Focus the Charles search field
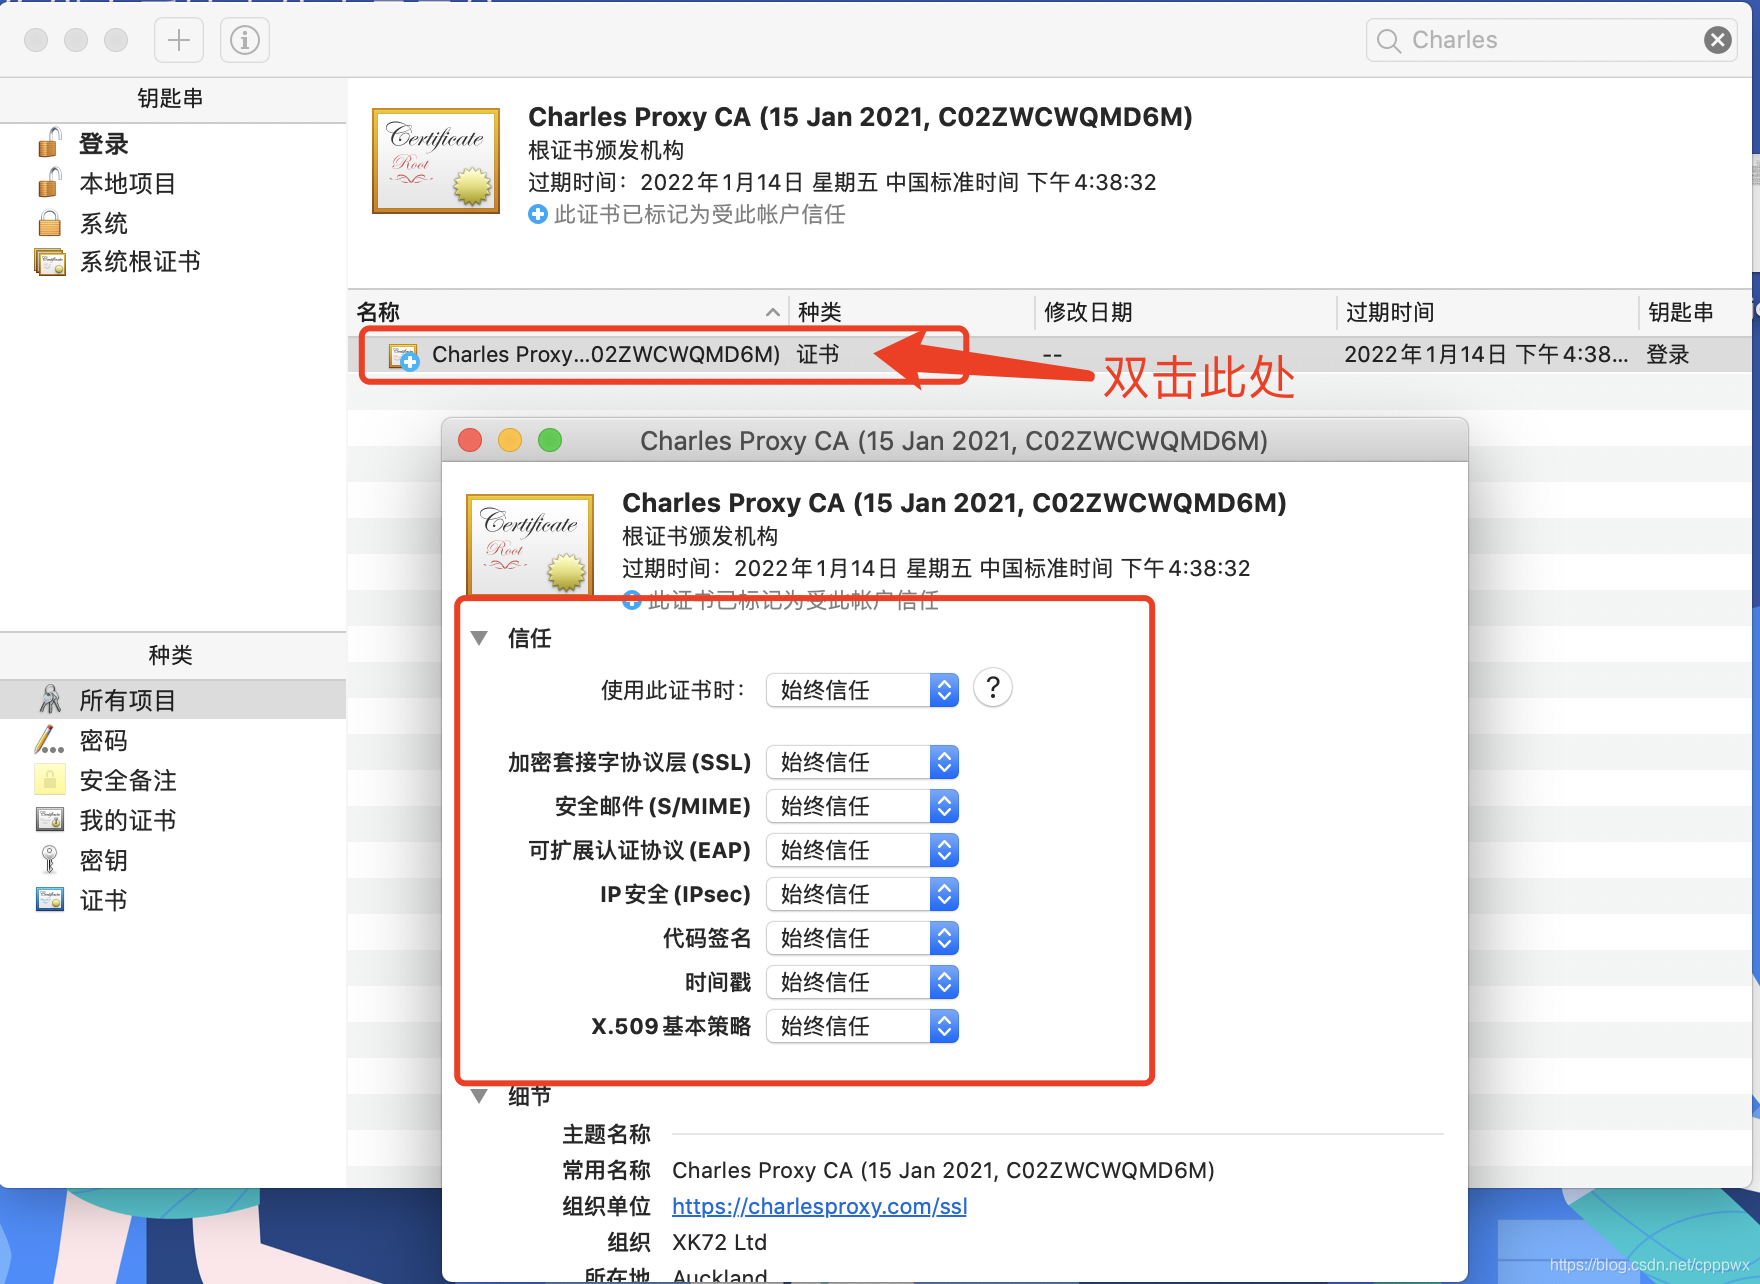1760x1284 pixels. click(x=1550, y=40)
